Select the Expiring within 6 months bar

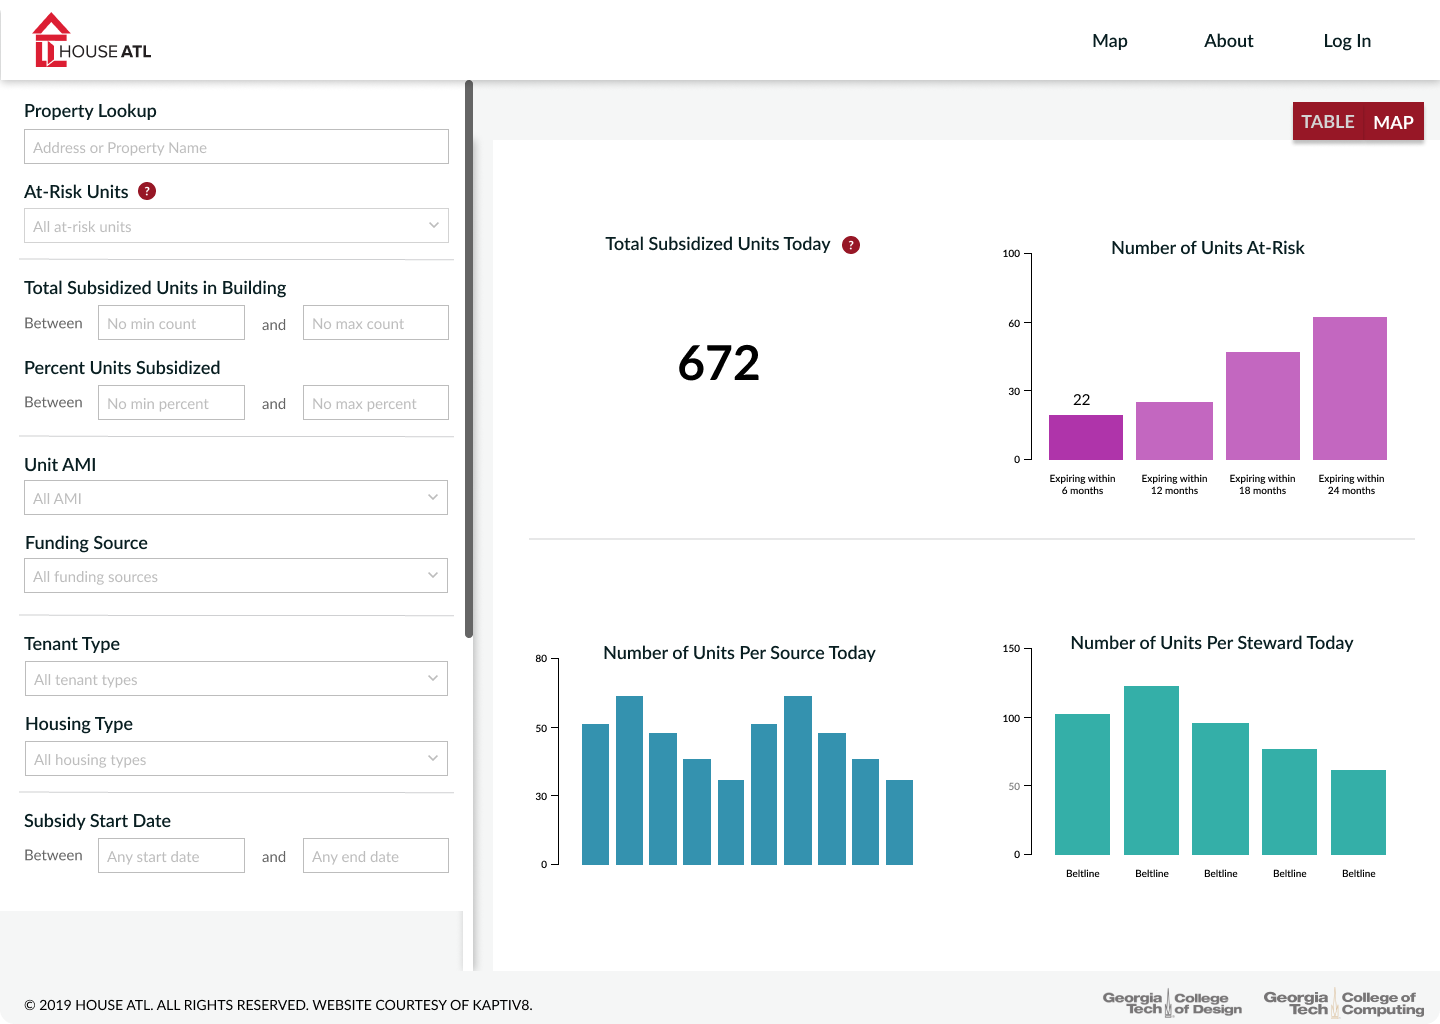click(1086, 437)
